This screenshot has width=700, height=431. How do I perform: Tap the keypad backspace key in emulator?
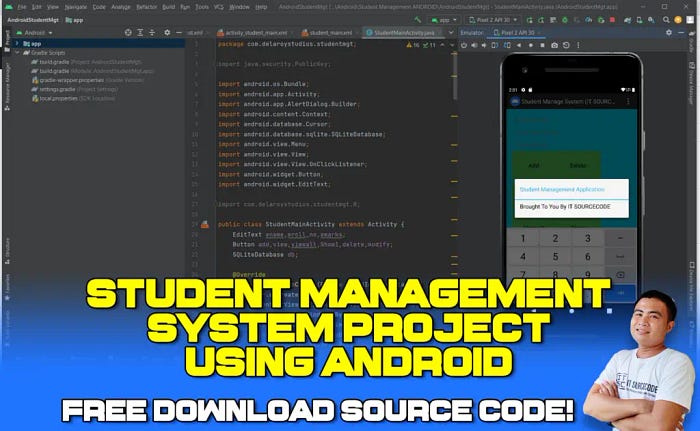[x=621, y=275]
